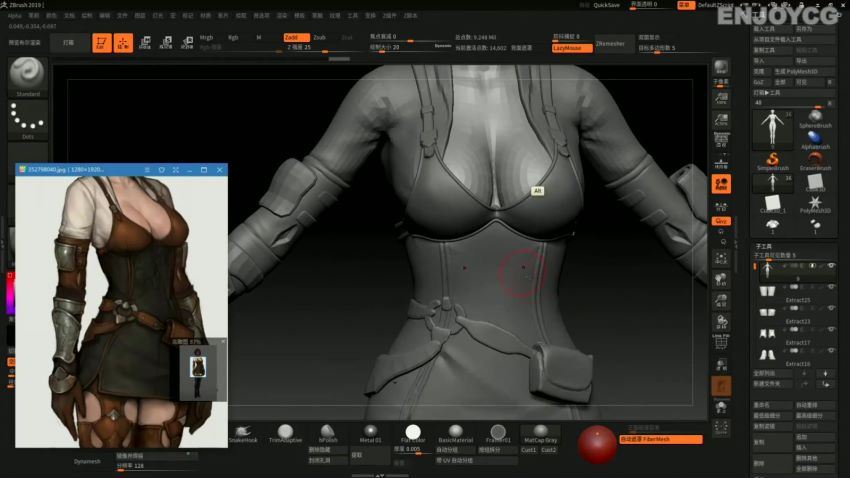
Task: Open the Dots stroke type selector
Action: 27,119
